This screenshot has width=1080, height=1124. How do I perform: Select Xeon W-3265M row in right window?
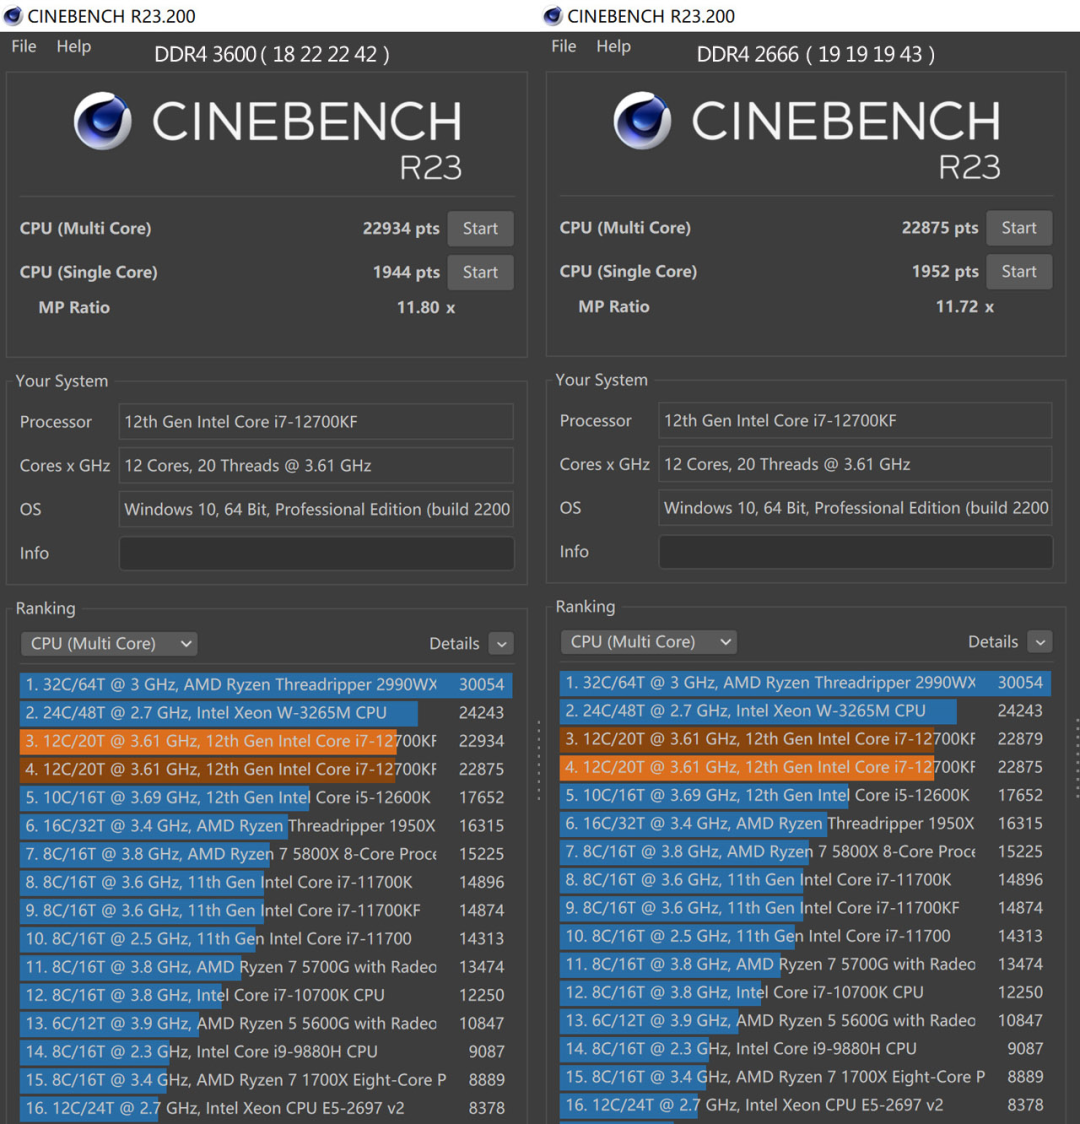point(806,710)
